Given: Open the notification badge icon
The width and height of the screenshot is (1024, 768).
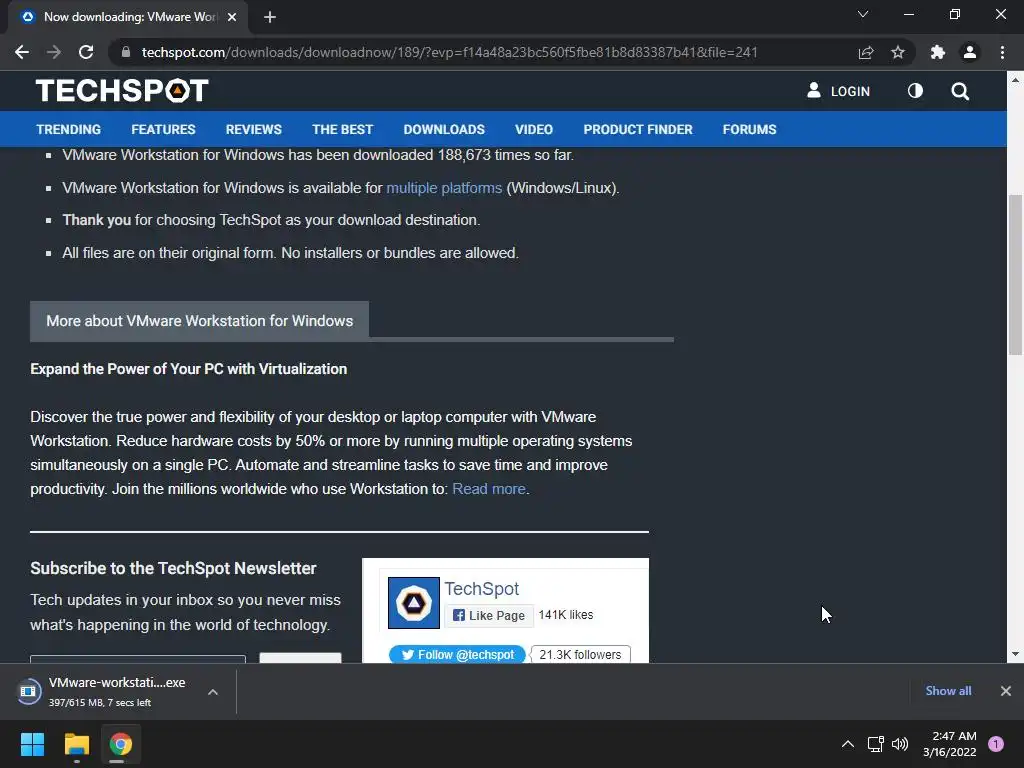Looking at the screenshot, I should coord(996,744).
